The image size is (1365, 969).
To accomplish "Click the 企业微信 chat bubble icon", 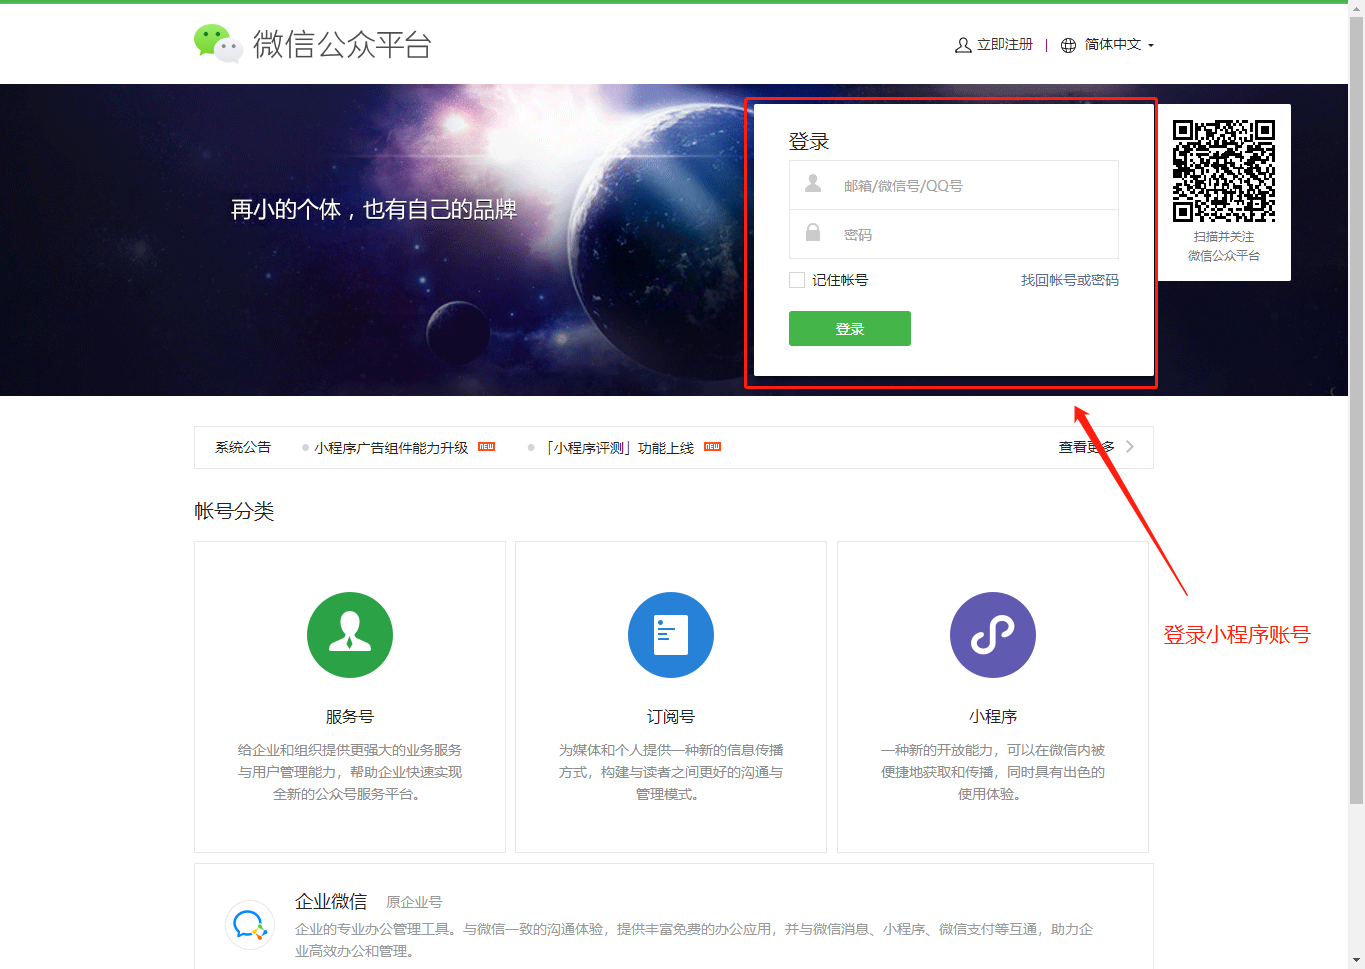I will (x=249, y=925).
